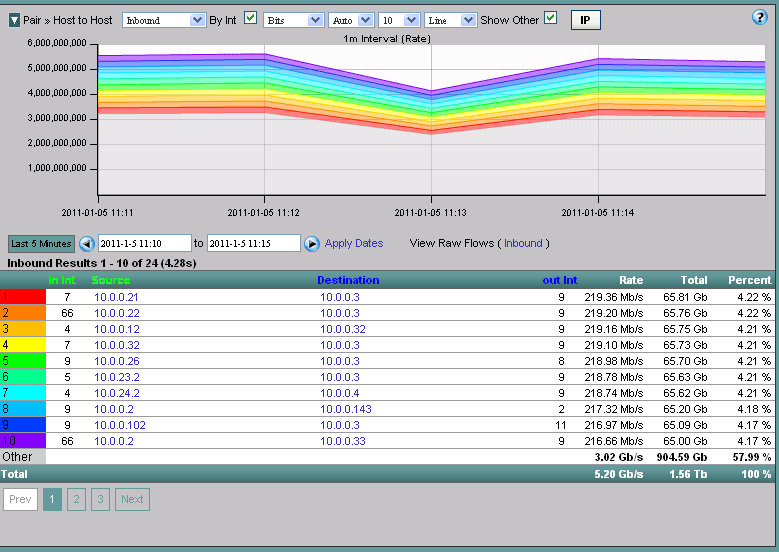Click the red color swatch for row 1
The width and height of the screenshot is (779, 552).
(x=23, y=297)
